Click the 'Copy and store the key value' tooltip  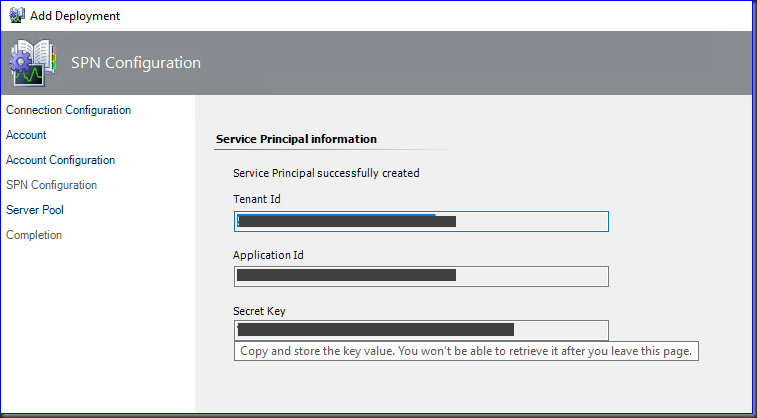(465, 351)
